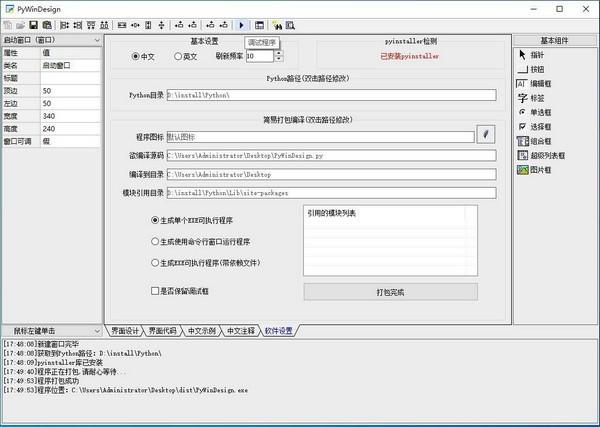Click the align right edges toolbar icon
This screenshot has height=427, width=600.
click(78, 26)
